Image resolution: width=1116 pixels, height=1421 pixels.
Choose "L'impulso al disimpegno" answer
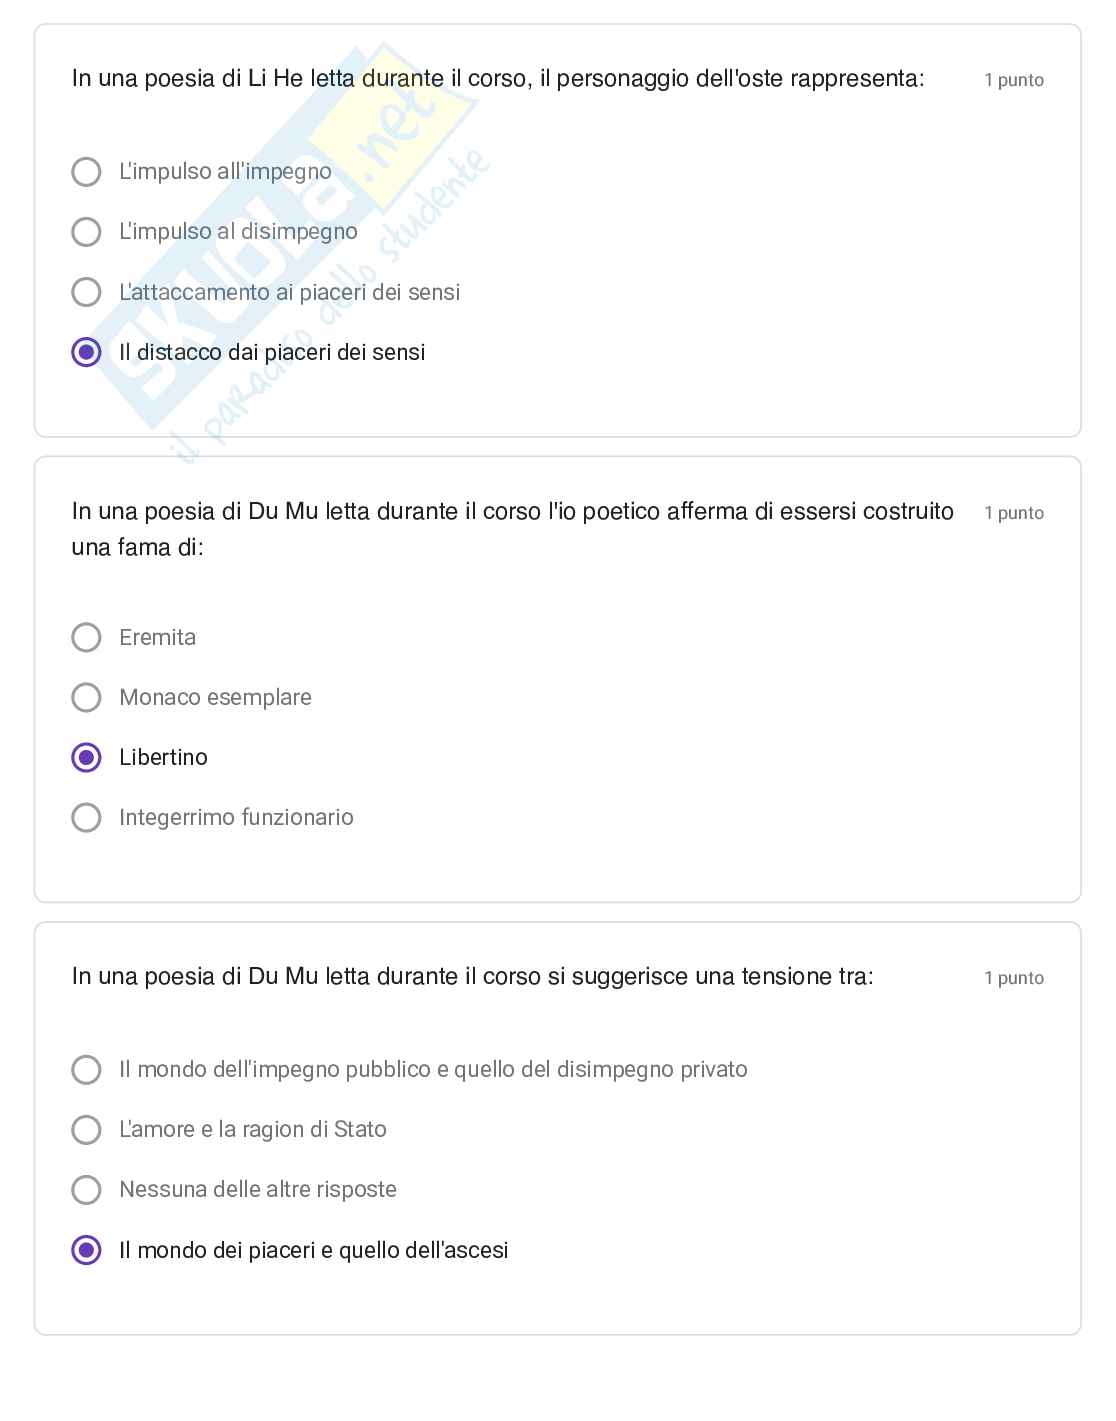87,232
